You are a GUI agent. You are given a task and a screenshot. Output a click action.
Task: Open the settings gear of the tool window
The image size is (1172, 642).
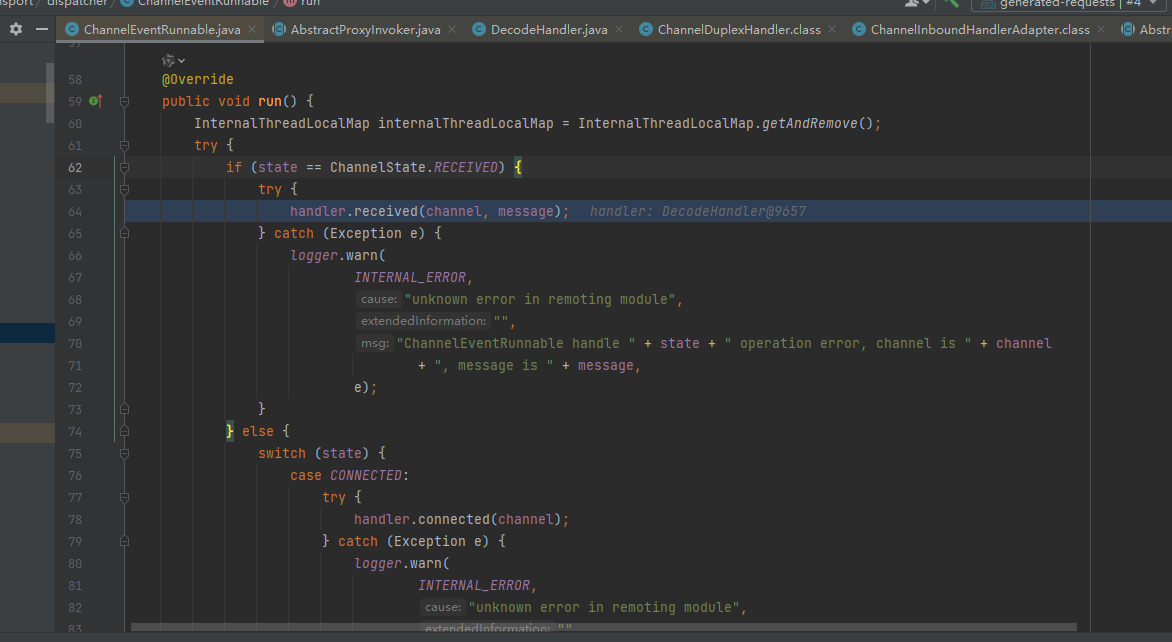pos(16,29)
